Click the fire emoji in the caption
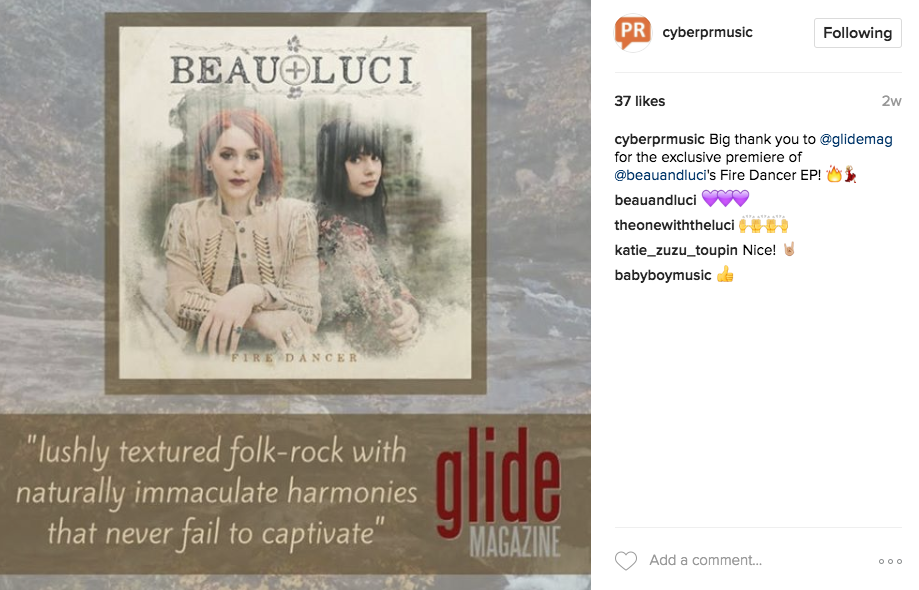Viewport: 919px width, 590px height. click(x=834, y=174)
